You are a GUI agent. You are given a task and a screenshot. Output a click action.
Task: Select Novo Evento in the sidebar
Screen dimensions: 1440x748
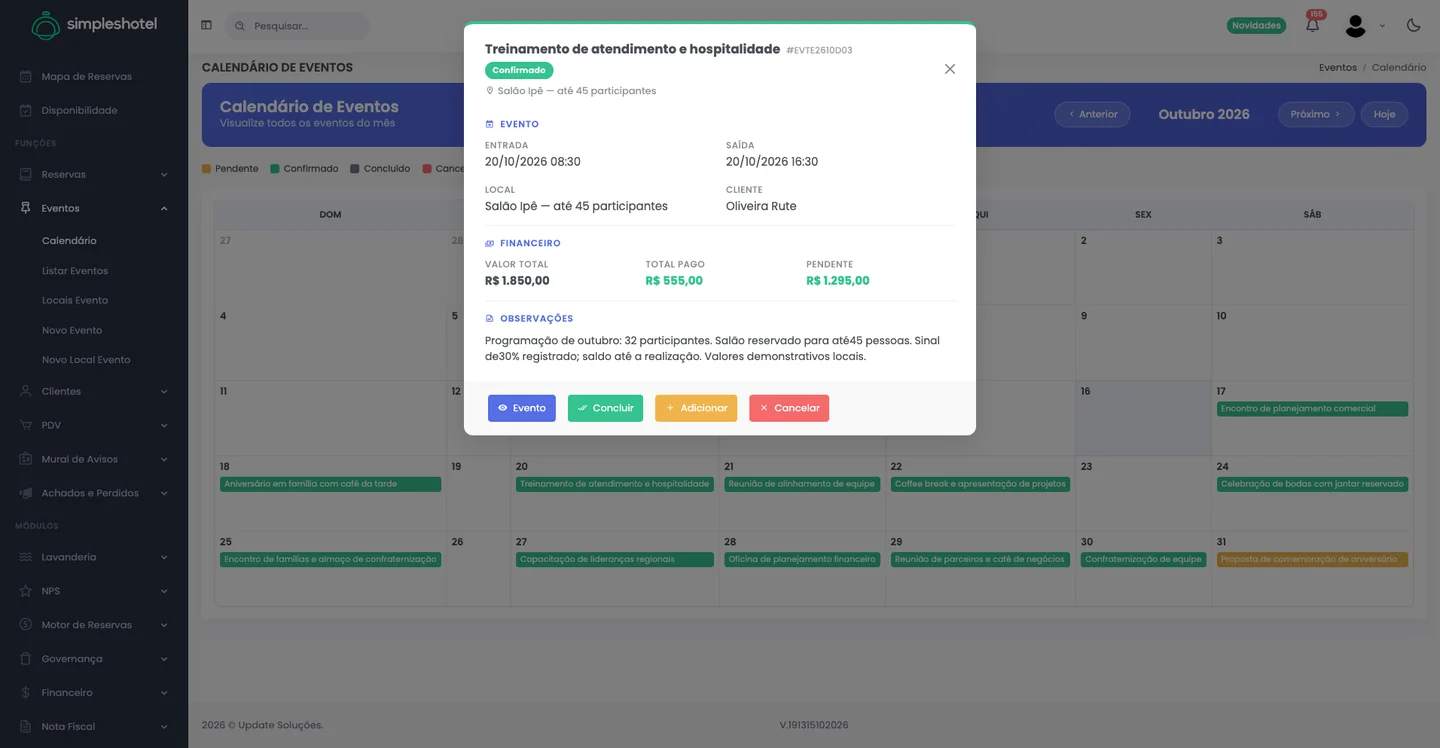click(x=72, y=330)
